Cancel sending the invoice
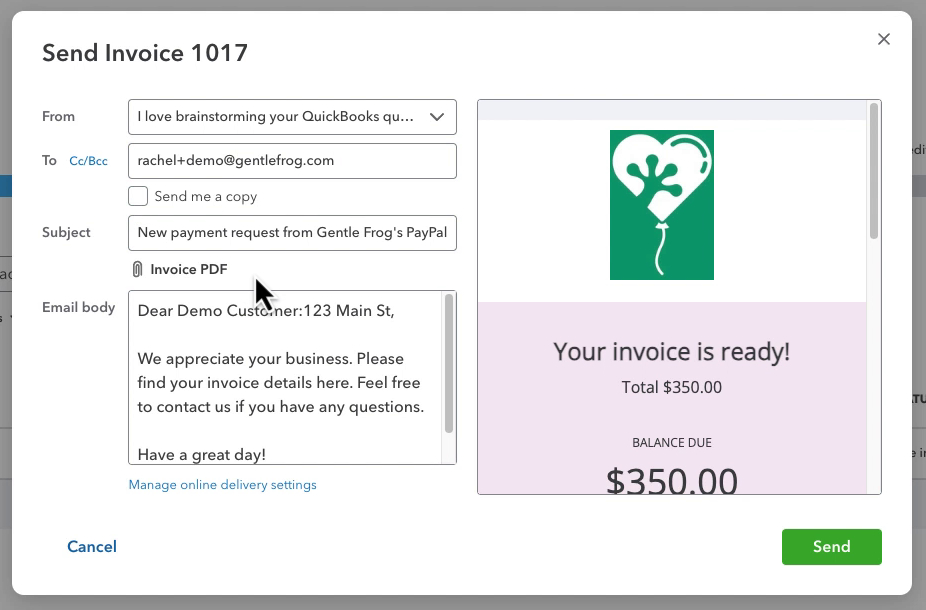The height and width of the screenshot is (610, 926). coord(92,547)
